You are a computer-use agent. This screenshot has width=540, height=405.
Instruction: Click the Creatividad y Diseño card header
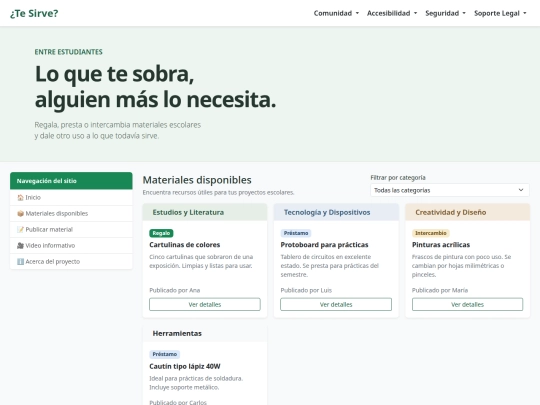467,212
